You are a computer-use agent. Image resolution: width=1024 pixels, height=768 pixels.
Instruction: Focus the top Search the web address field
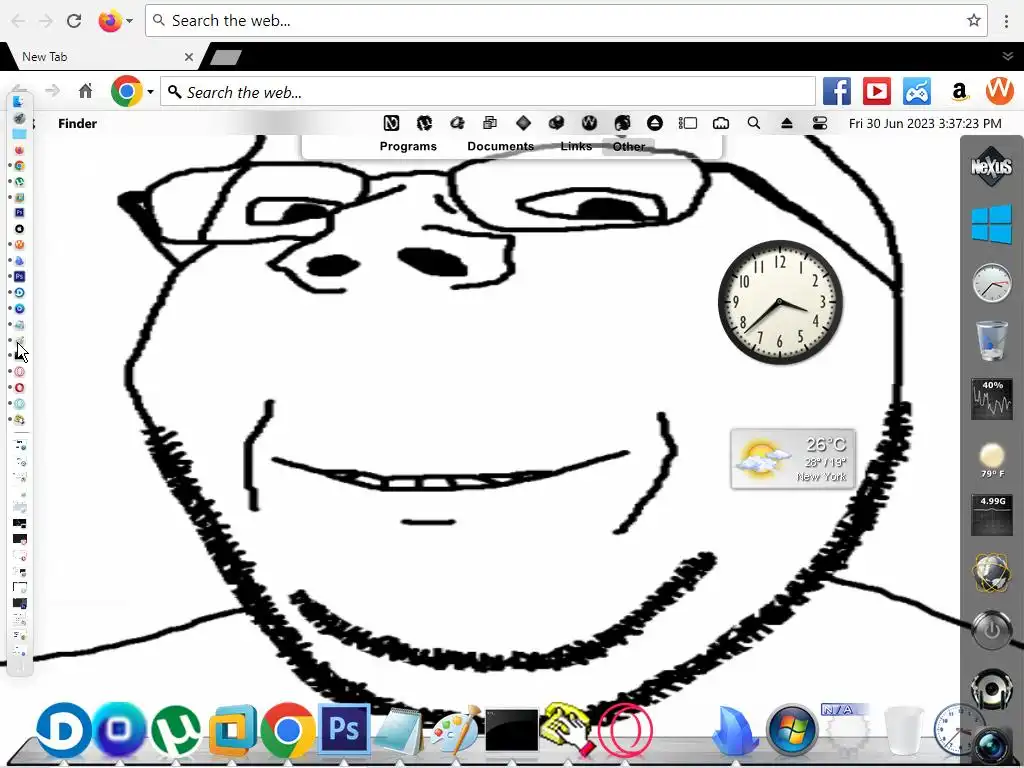tap(566, 21)
